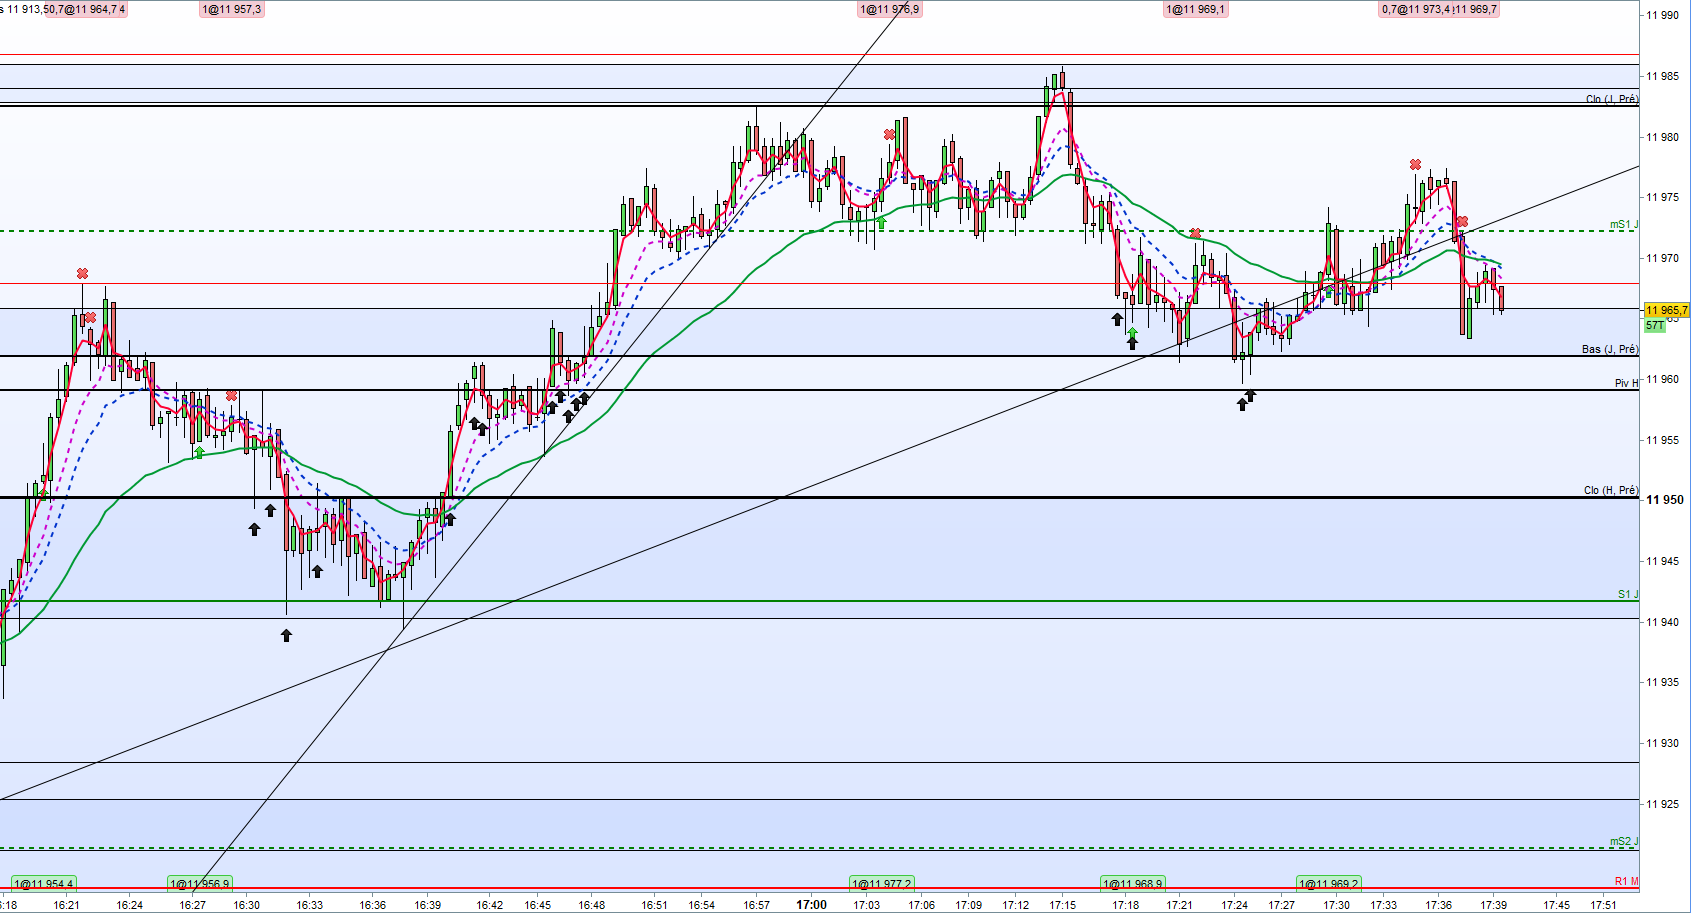Select the green tag 1@11 977,2

(x=881, y=884)
